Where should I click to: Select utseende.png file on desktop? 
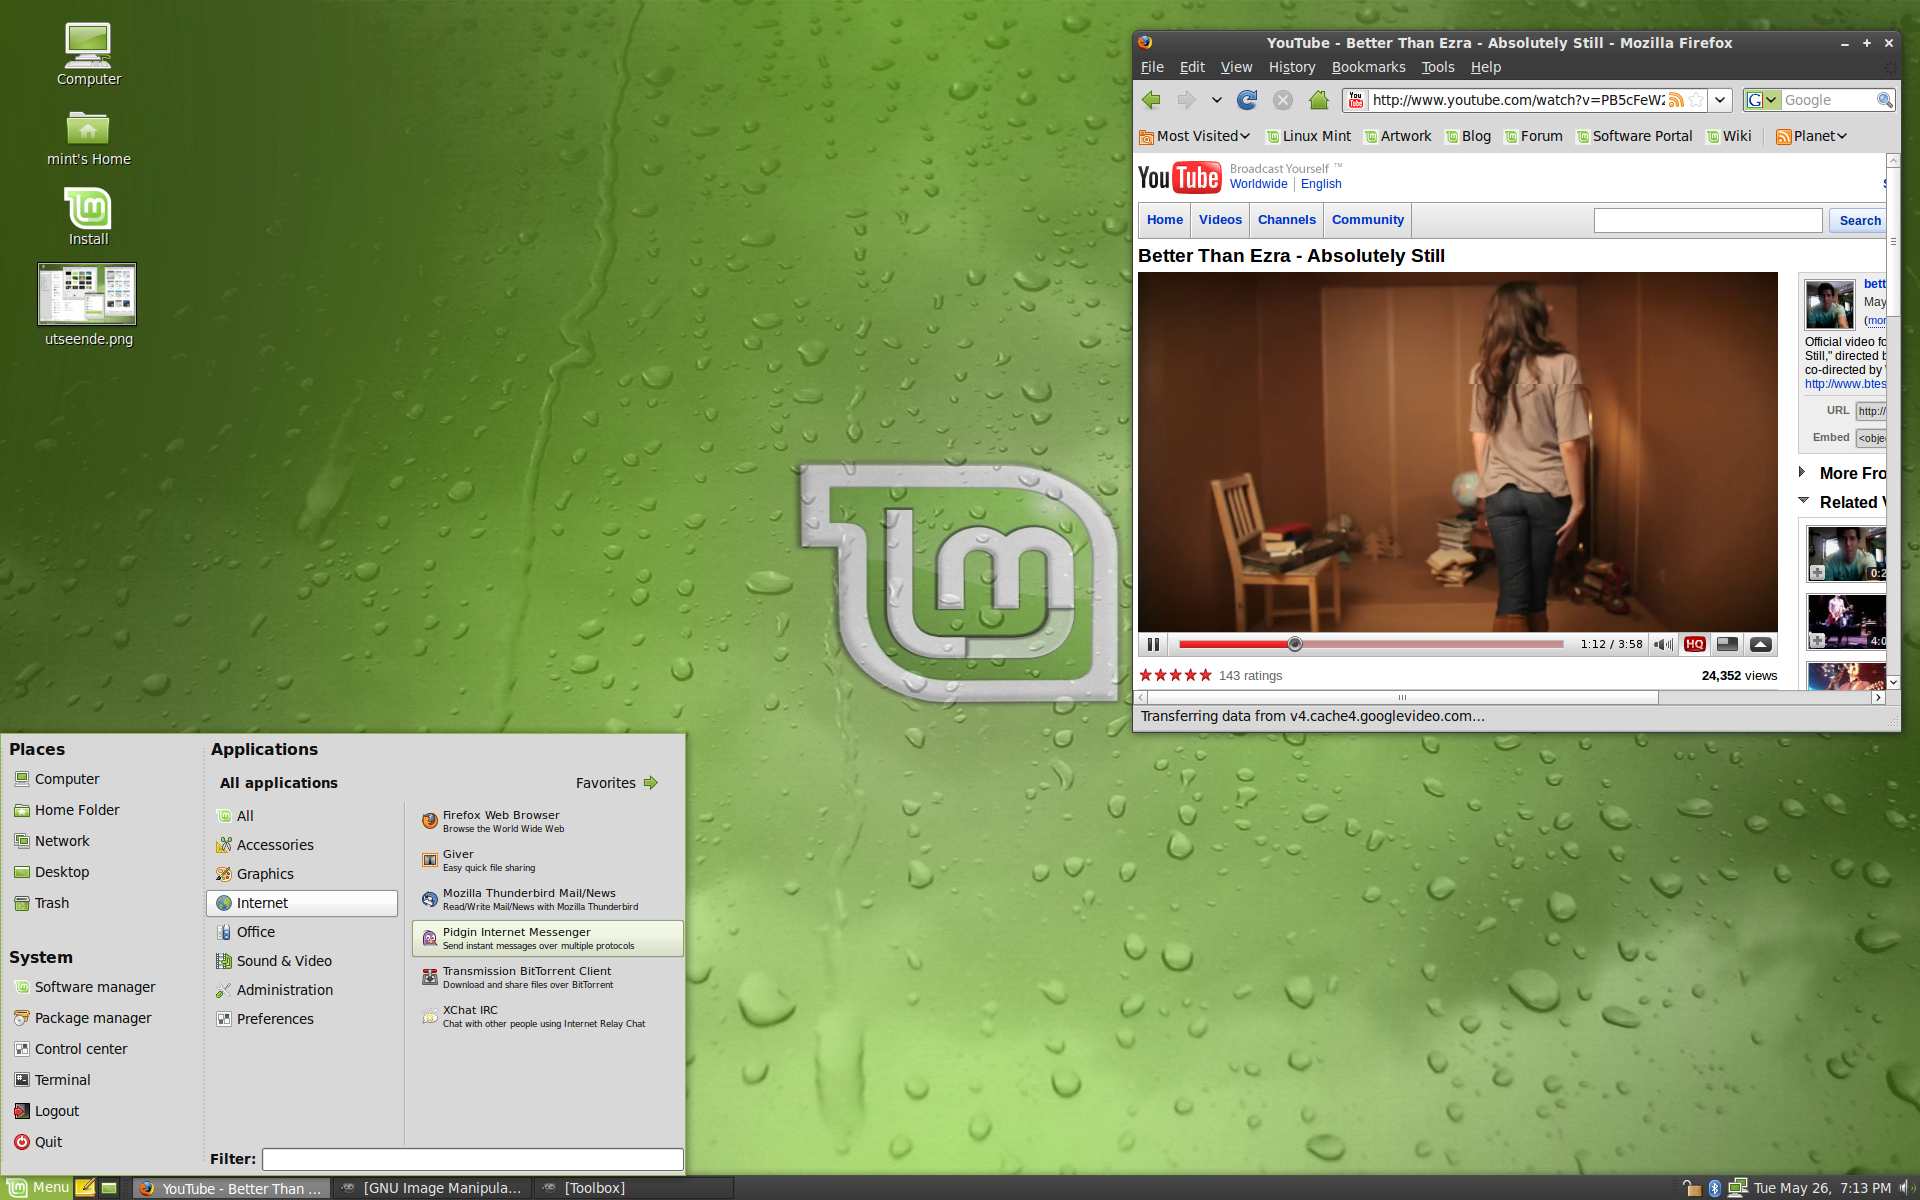coord(88,305)
